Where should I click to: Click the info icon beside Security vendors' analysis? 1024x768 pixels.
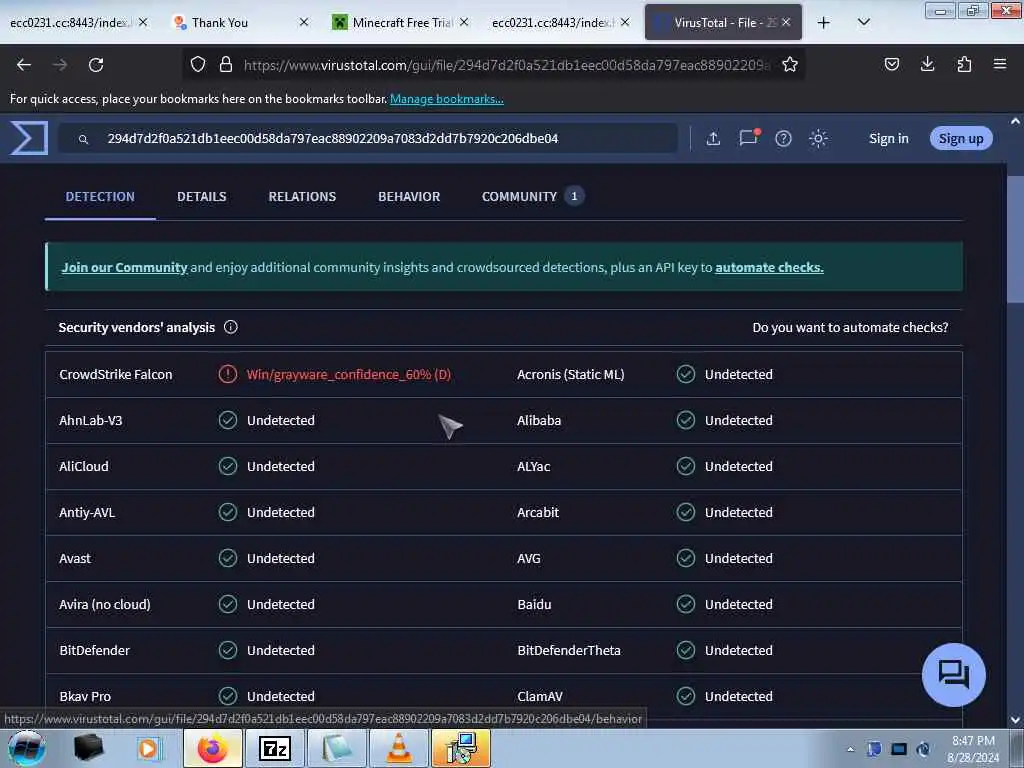point(231,327)
